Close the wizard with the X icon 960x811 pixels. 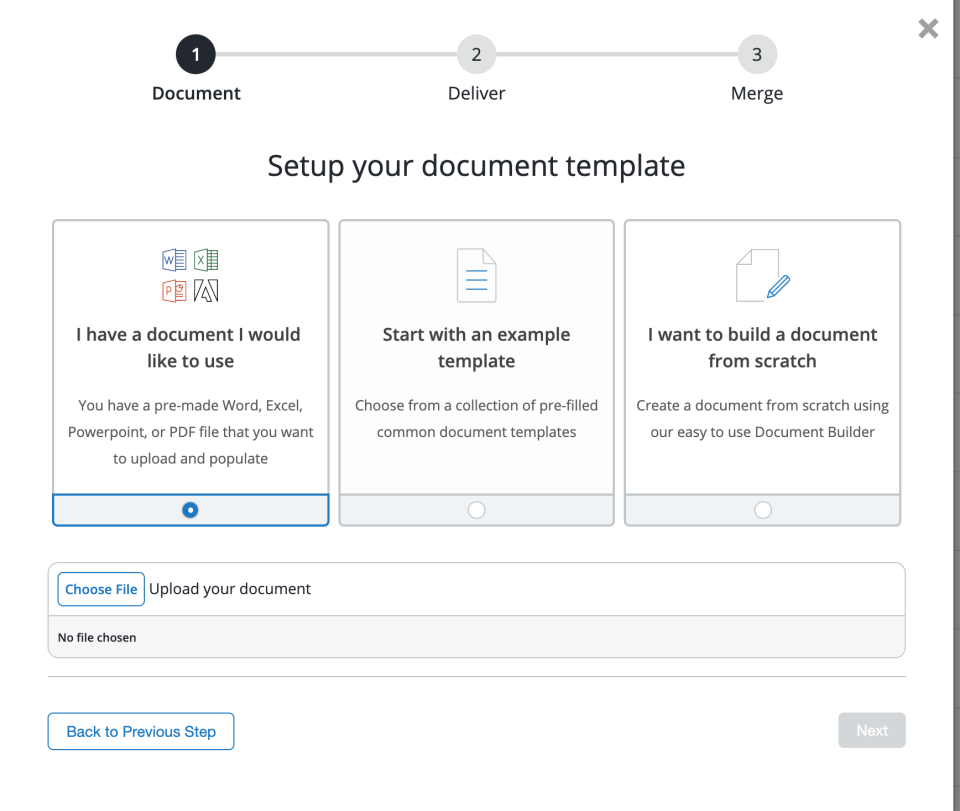[928, 28]
